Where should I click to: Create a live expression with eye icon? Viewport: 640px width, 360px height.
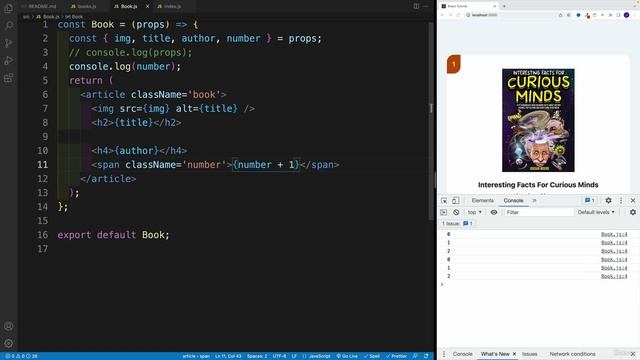pyautogui.click(x=494, y=212)
